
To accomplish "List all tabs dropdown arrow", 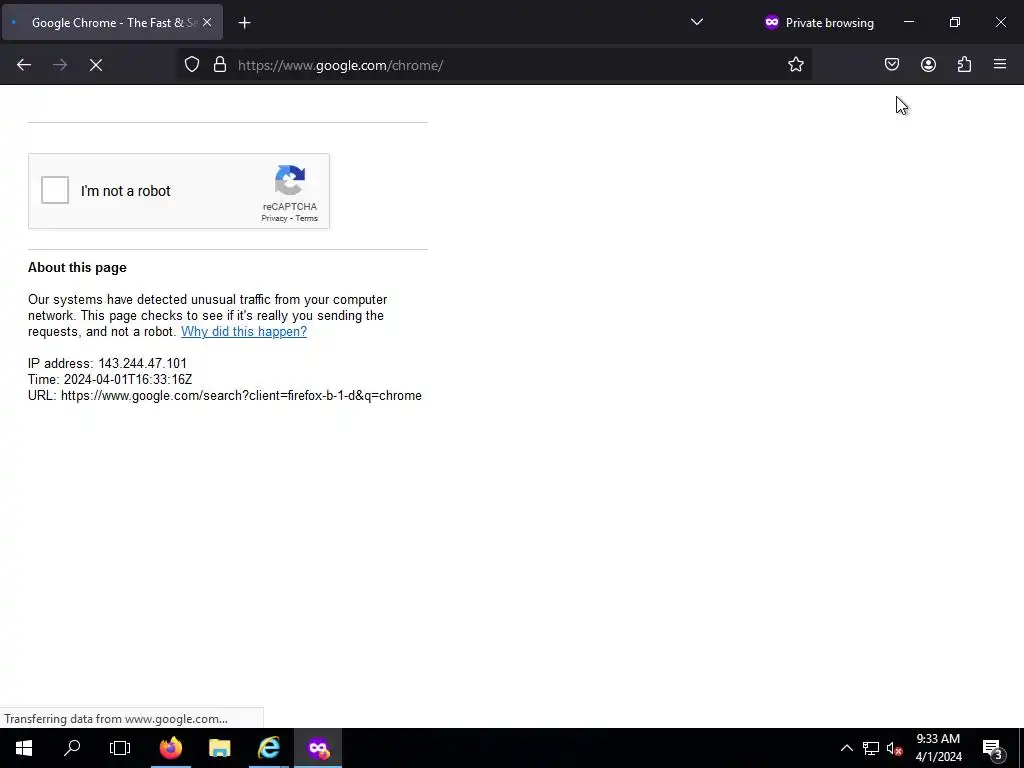I will pos(697,22).
